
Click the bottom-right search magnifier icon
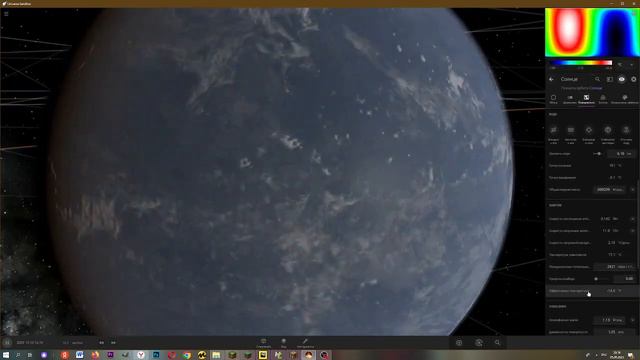tap(497, 343)
